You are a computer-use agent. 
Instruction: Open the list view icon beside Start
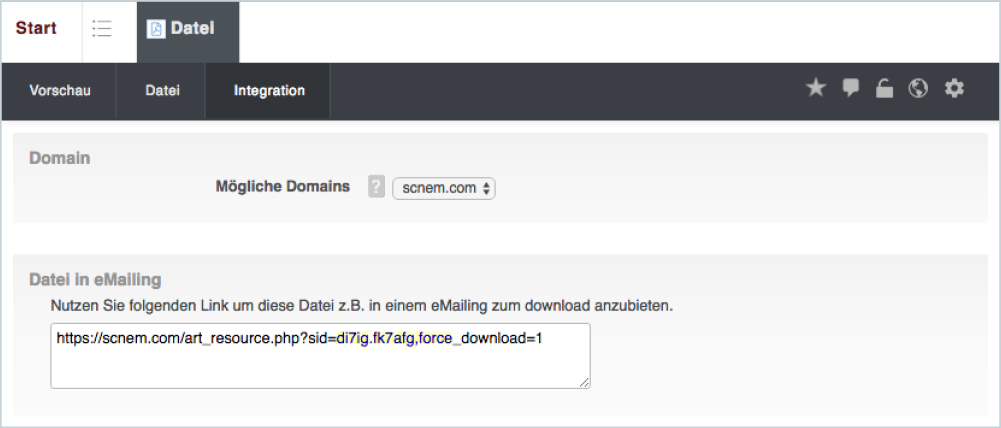(101, 29)
